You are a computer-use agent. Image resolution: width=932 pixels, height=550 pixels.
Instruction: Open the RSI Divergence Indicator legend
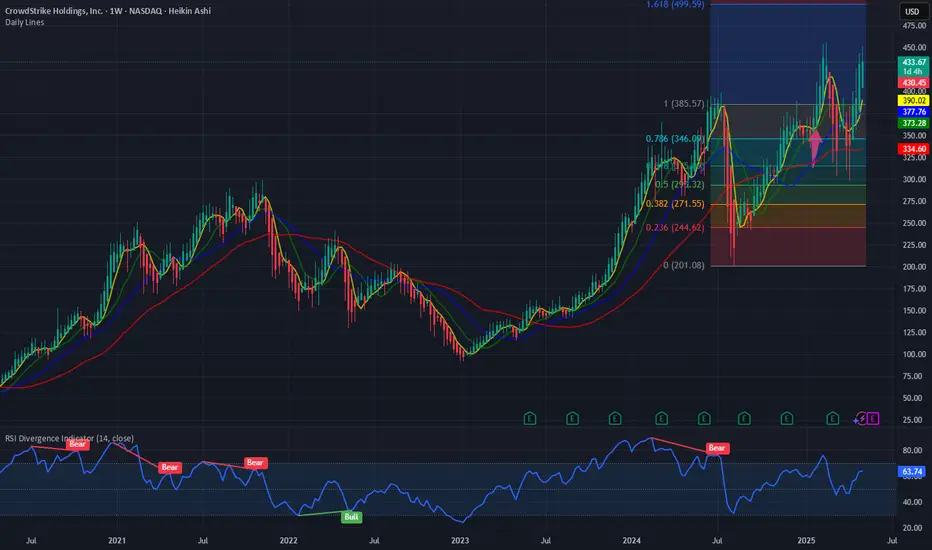click(70, 438)
